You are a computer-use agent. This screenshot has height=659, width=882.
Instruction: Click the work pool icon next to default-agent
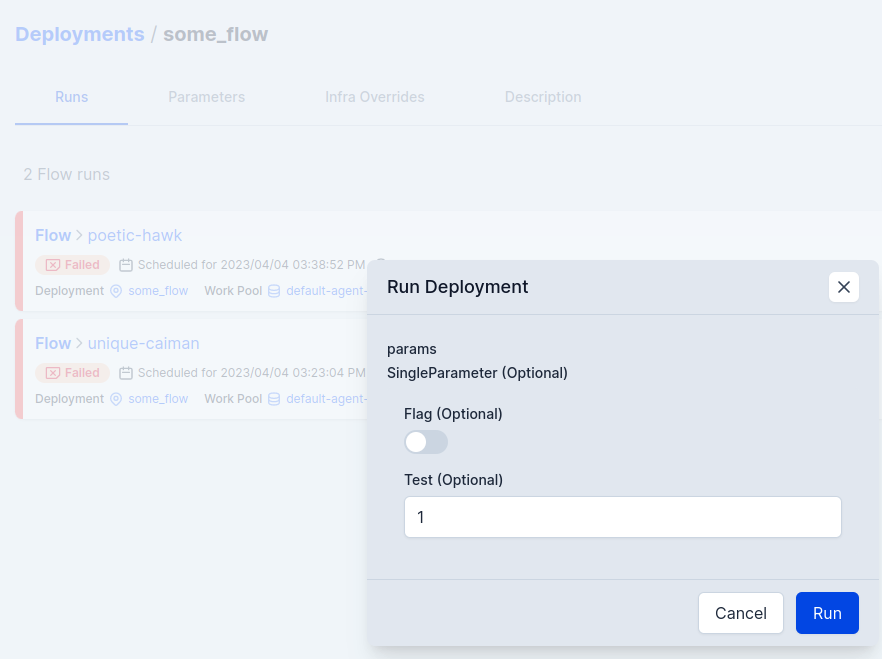[x=274, y=291]
